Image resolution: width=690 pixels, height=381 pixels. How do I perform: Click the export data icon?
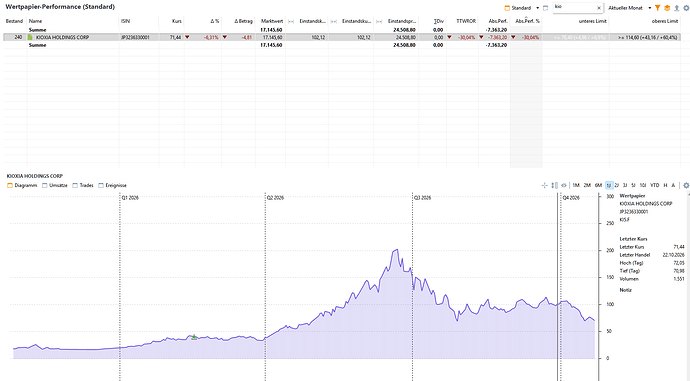pyautogui.click(x=676, y=8)
